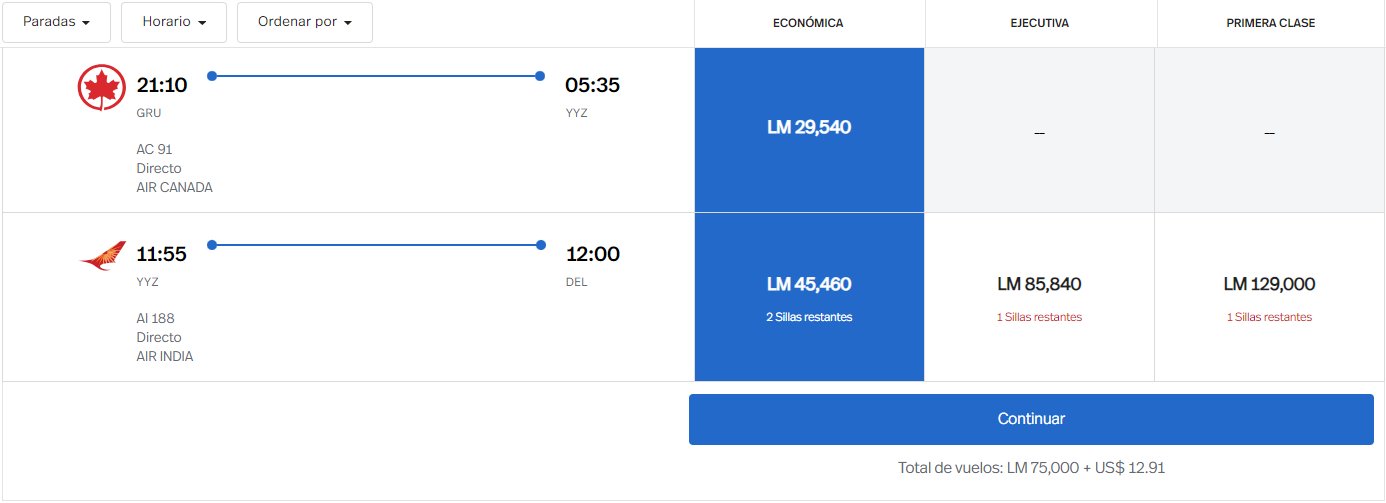The height and width of the screenshot is (503, 1386).
Task: Click unavailable Ejecutiva cell for AC 91
Action: point(1040,130)
